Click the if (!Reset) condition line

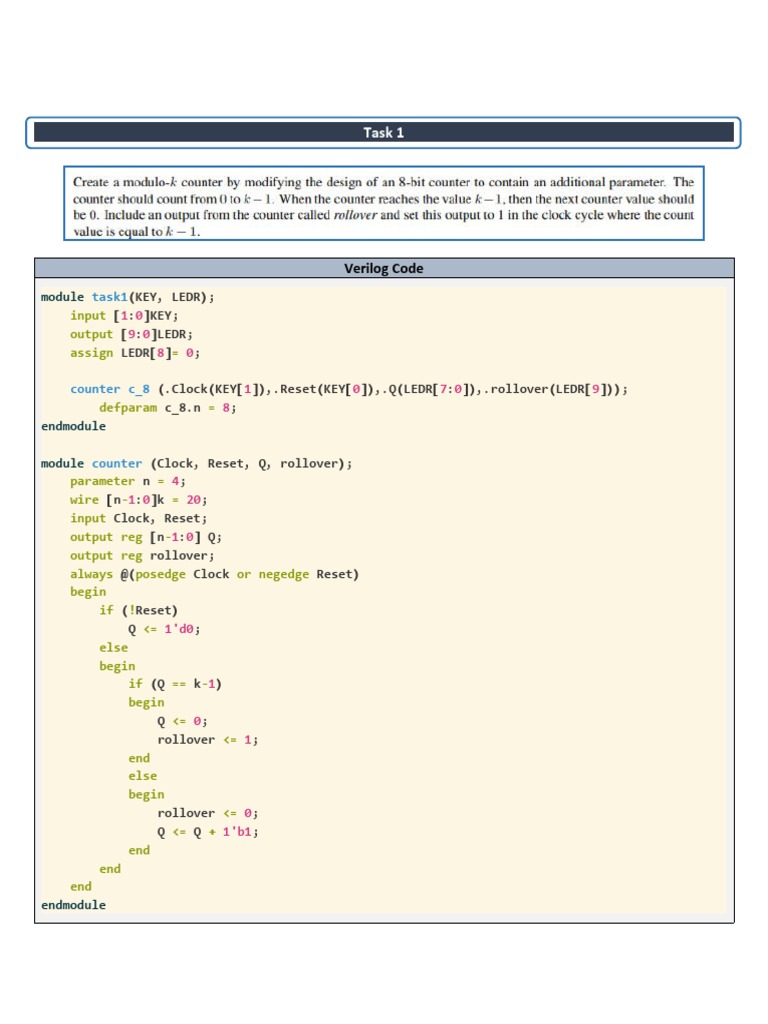click(x=138, y=610)
